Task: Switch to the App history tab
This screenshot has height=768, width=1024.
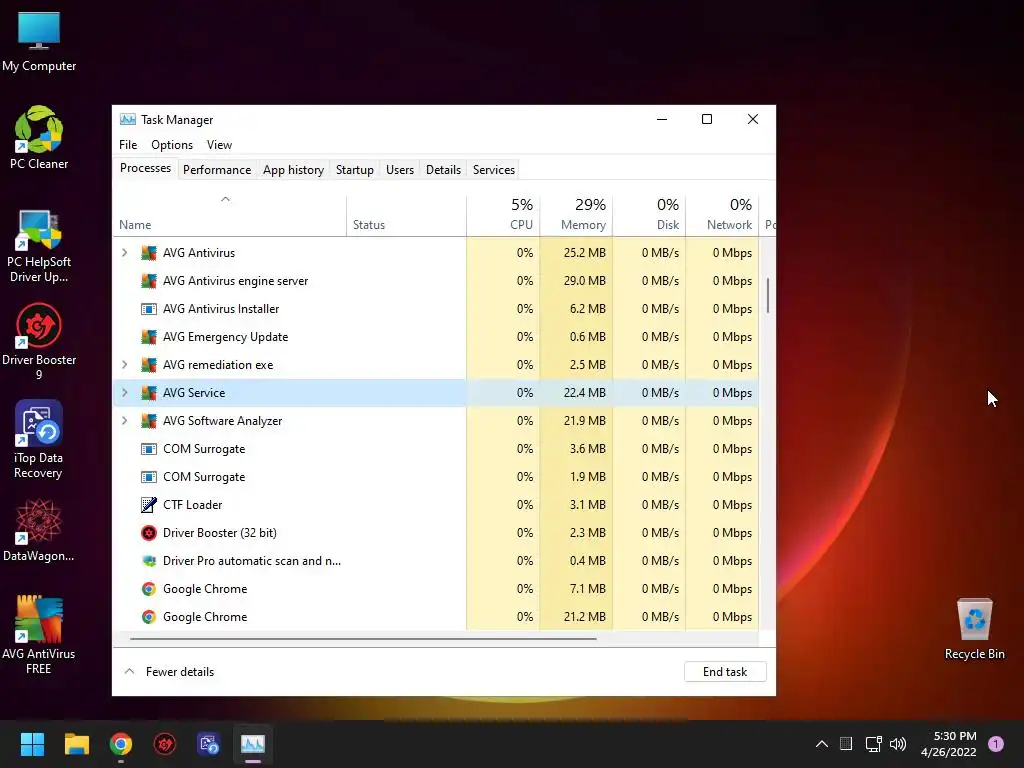Action: (x=293, y=170)
